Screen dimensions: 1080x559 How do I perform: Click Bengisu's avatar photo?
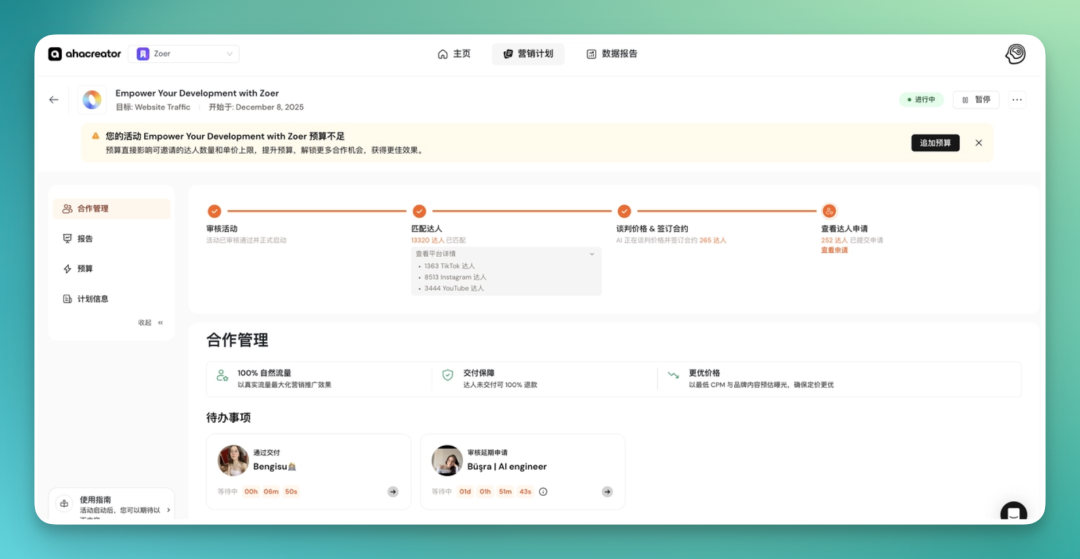pyautogui.click(x=233, y=460)
